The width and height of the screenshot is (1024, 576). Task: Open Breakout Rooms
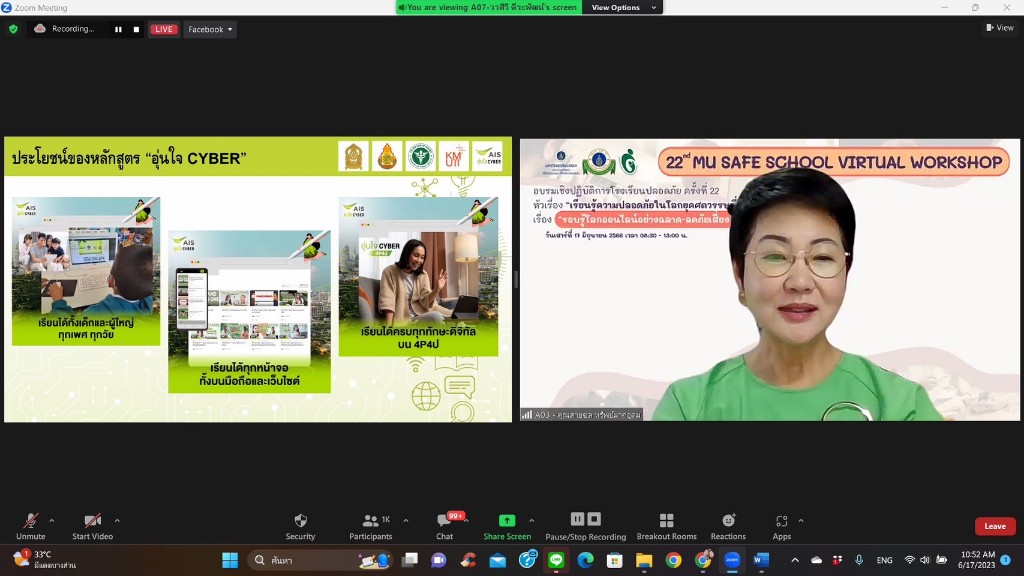point(666,526)
